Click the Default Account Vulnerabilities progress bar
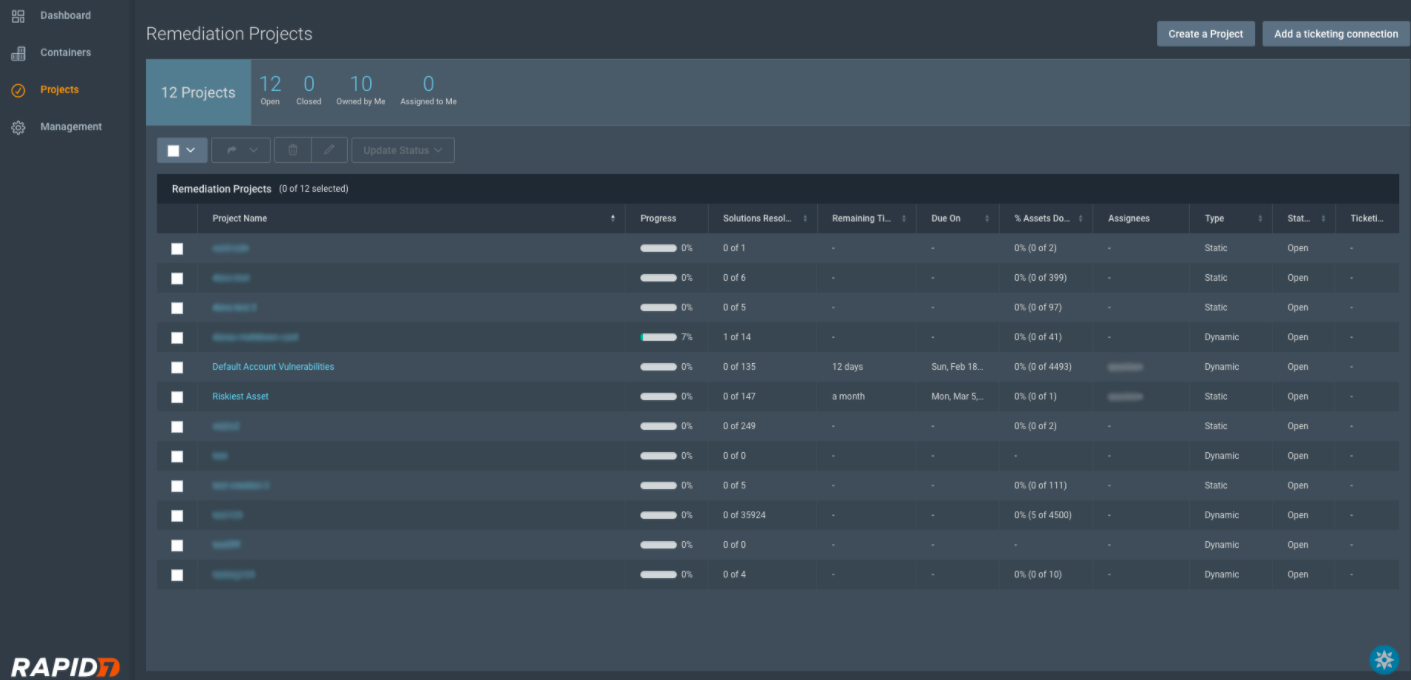Screen dimensions: 1411x680 point(658,367)
